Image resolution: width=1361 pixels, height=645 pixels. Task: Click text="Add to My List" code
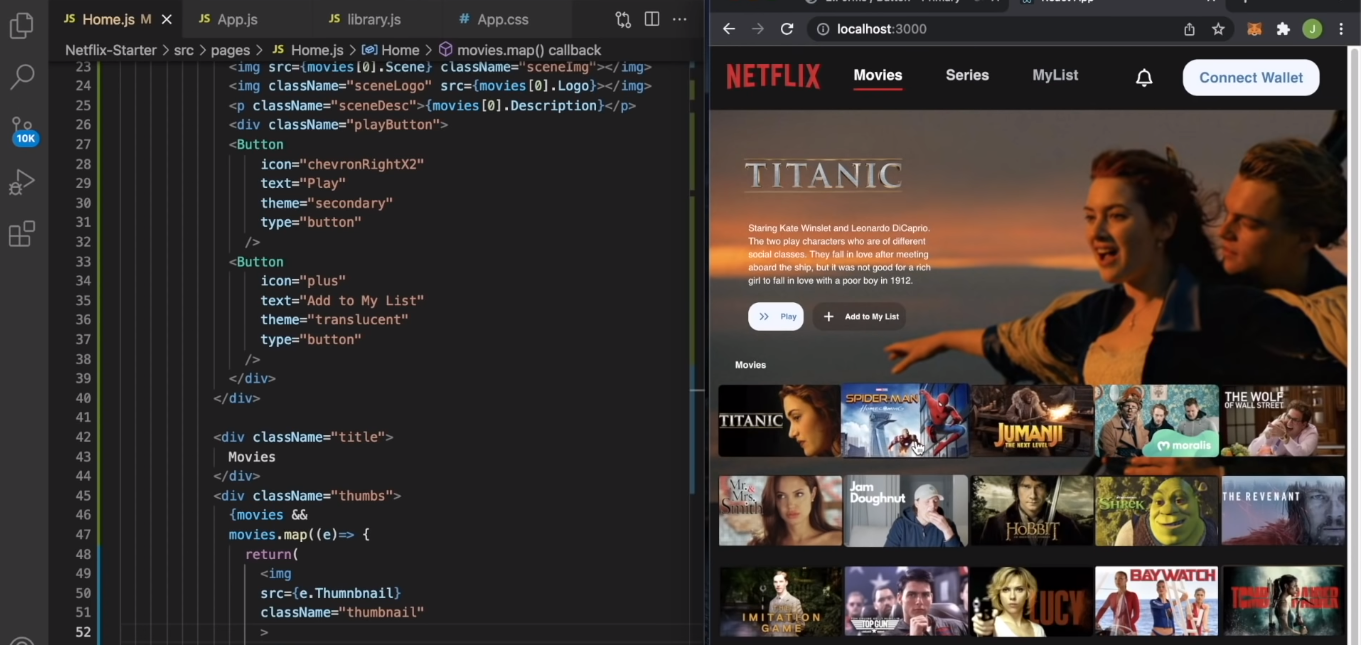tap(342, 300)
